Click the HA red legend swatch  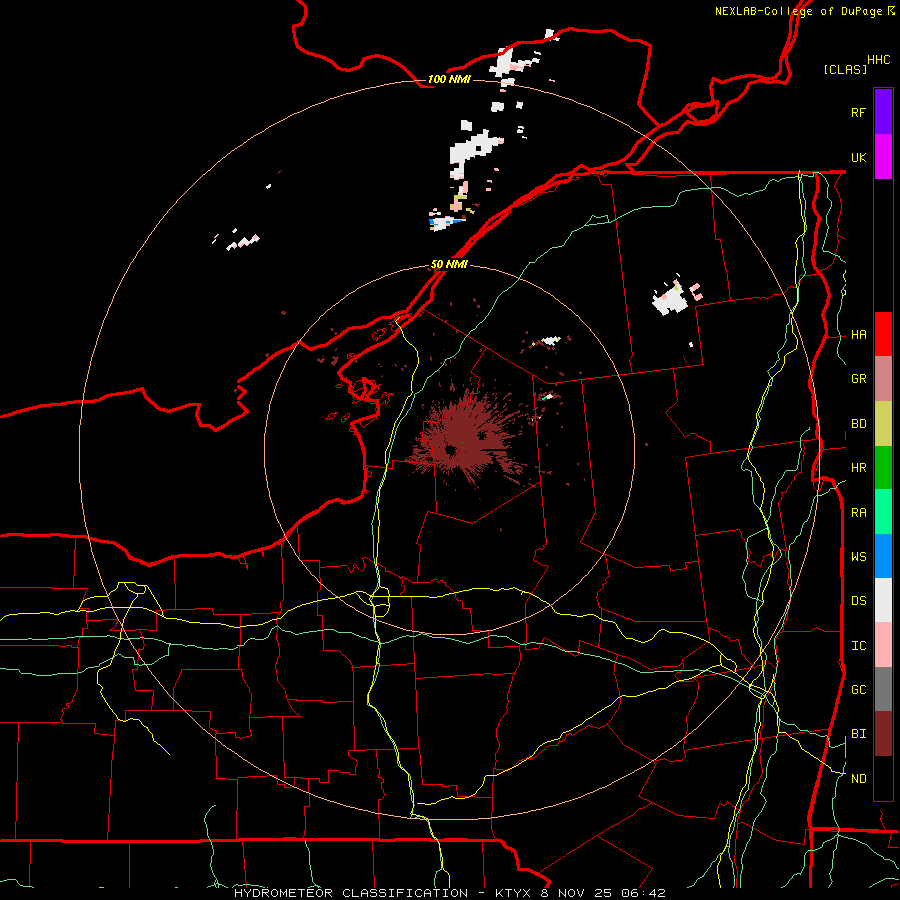[883, 334]
